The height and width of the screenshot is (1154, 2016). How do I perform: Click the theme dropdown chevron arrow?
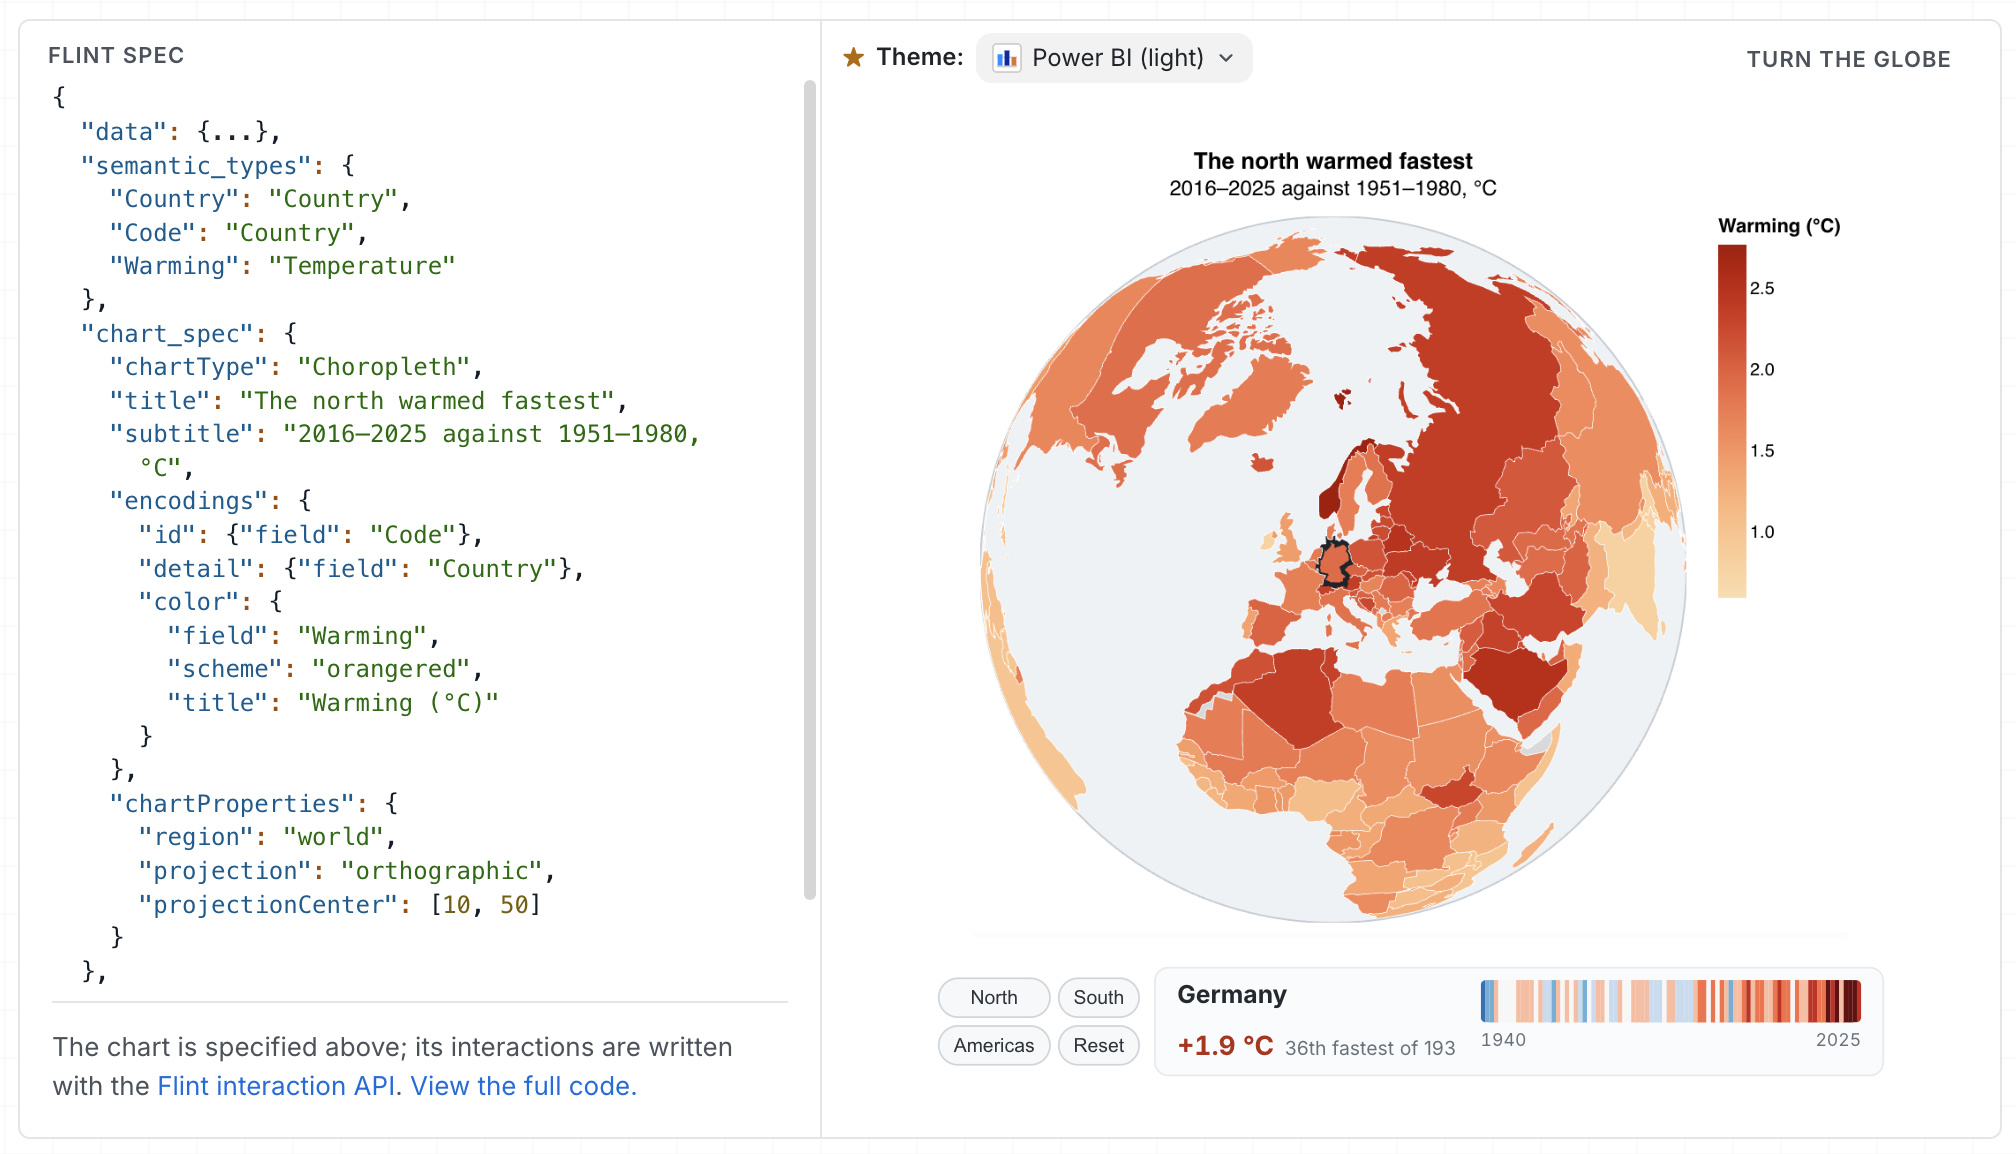click(x=1226, y=58)
